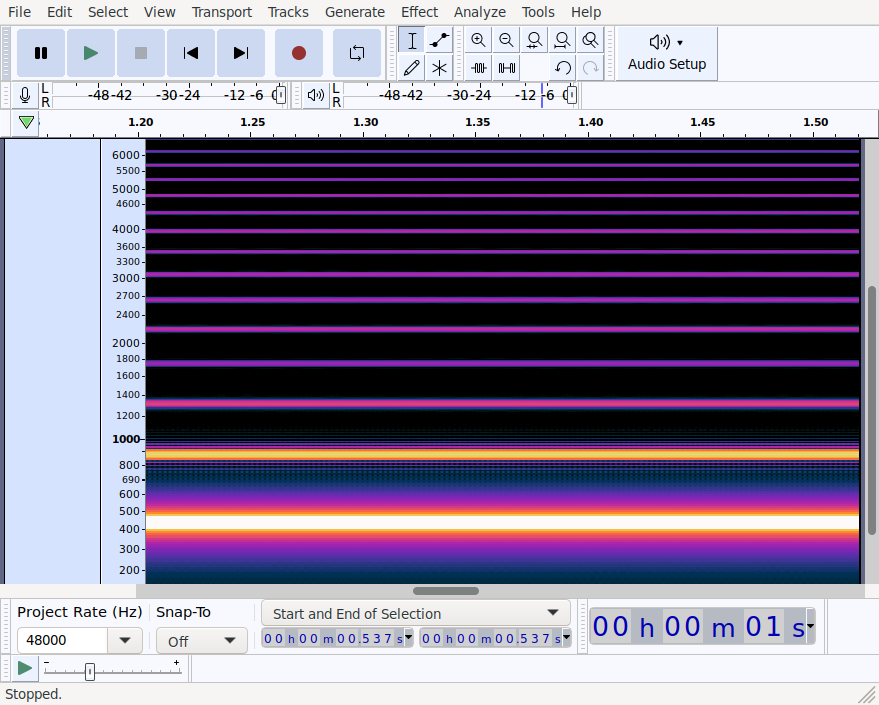Start recording with the red Record button

[x=299, y=53]
